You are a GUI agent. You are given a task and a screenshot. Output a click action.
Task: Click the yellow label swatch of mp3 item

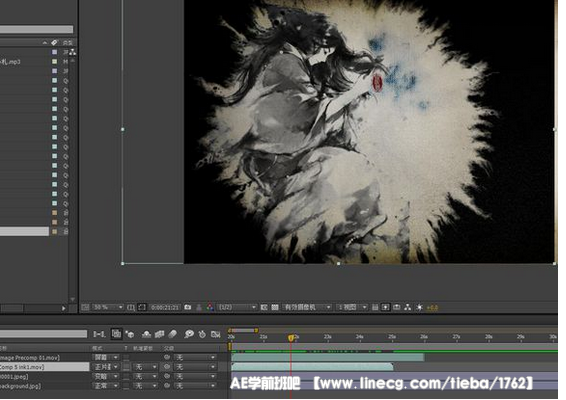[x=55, y=61]
